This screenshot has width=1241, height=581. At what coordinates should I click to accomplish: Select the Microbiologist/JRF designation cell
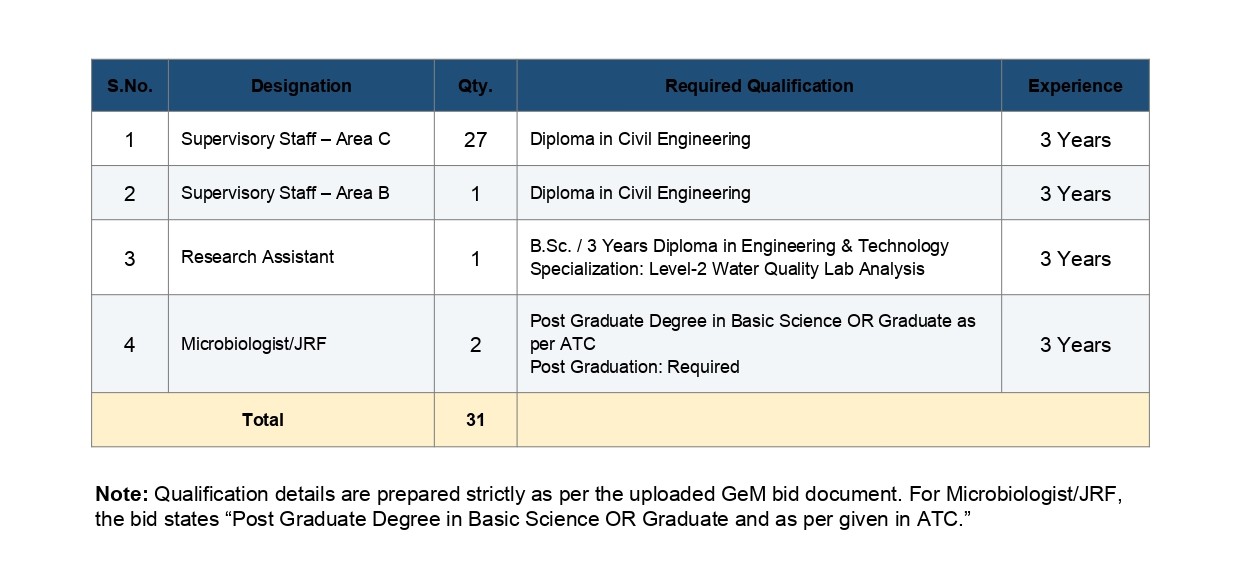[301, 344]
